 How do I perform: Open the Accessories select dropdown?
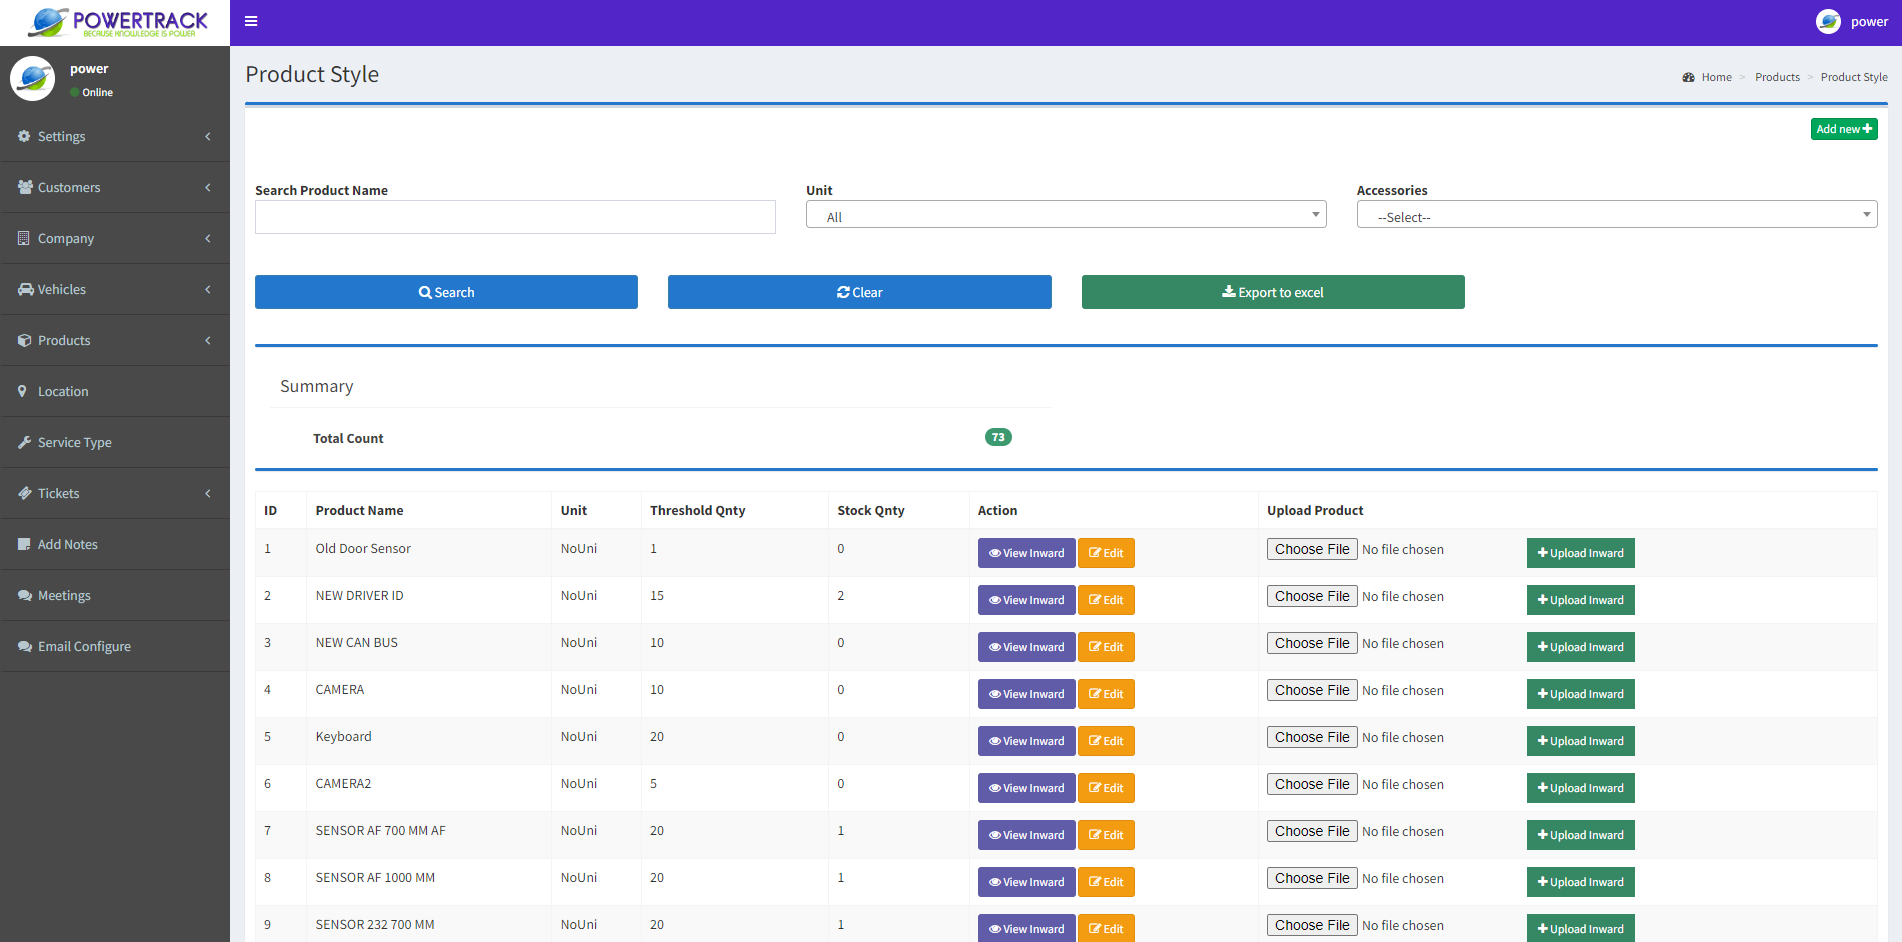[1616, 216]
